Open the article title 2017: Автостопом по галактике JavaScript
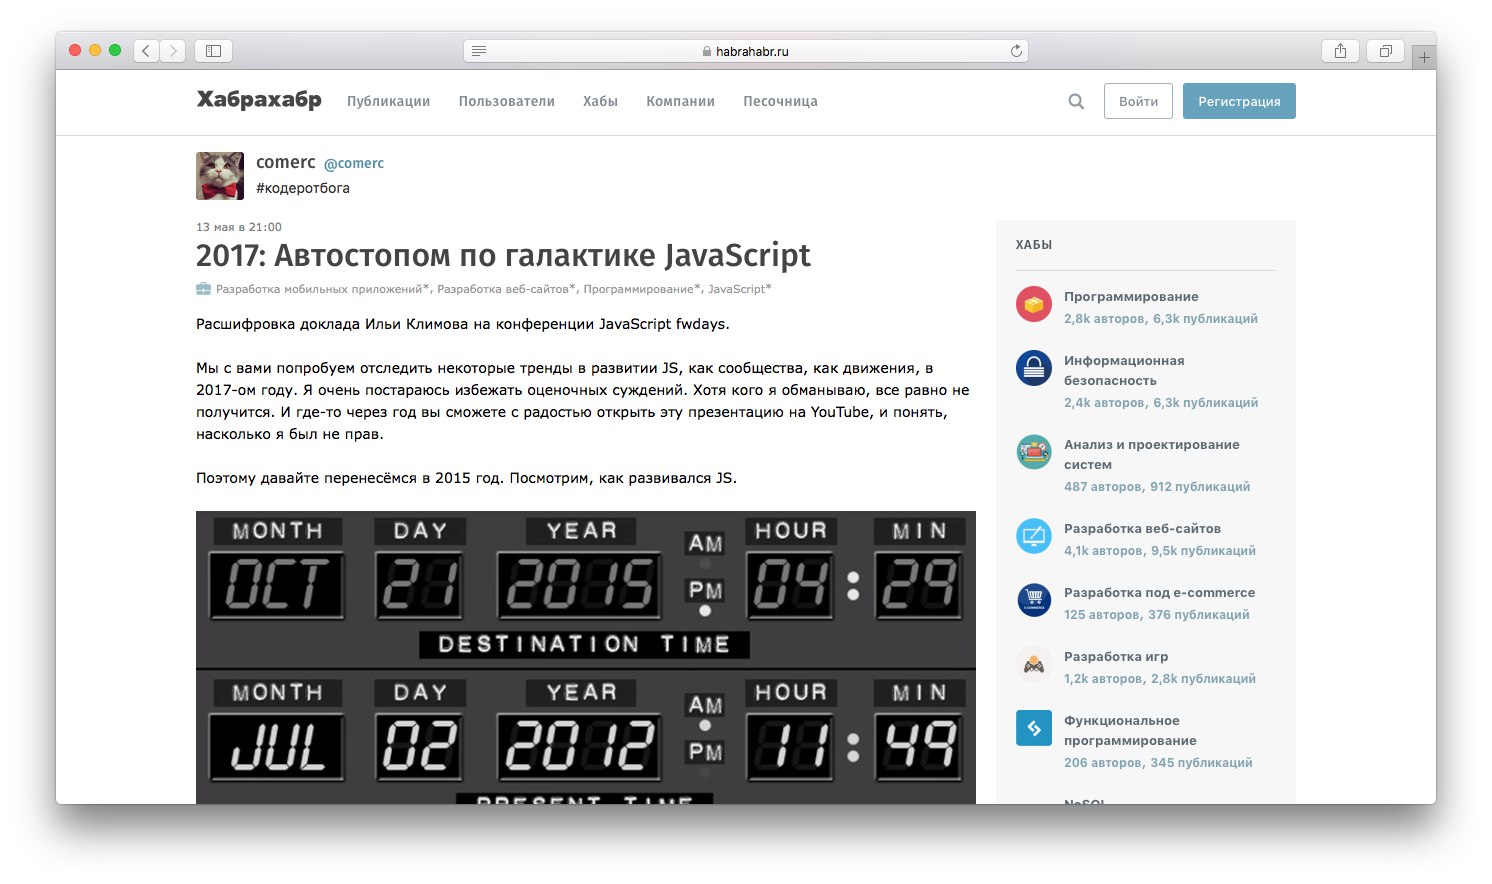The height and width of the screenshot is (884, 1492). (x=503, y=256)
